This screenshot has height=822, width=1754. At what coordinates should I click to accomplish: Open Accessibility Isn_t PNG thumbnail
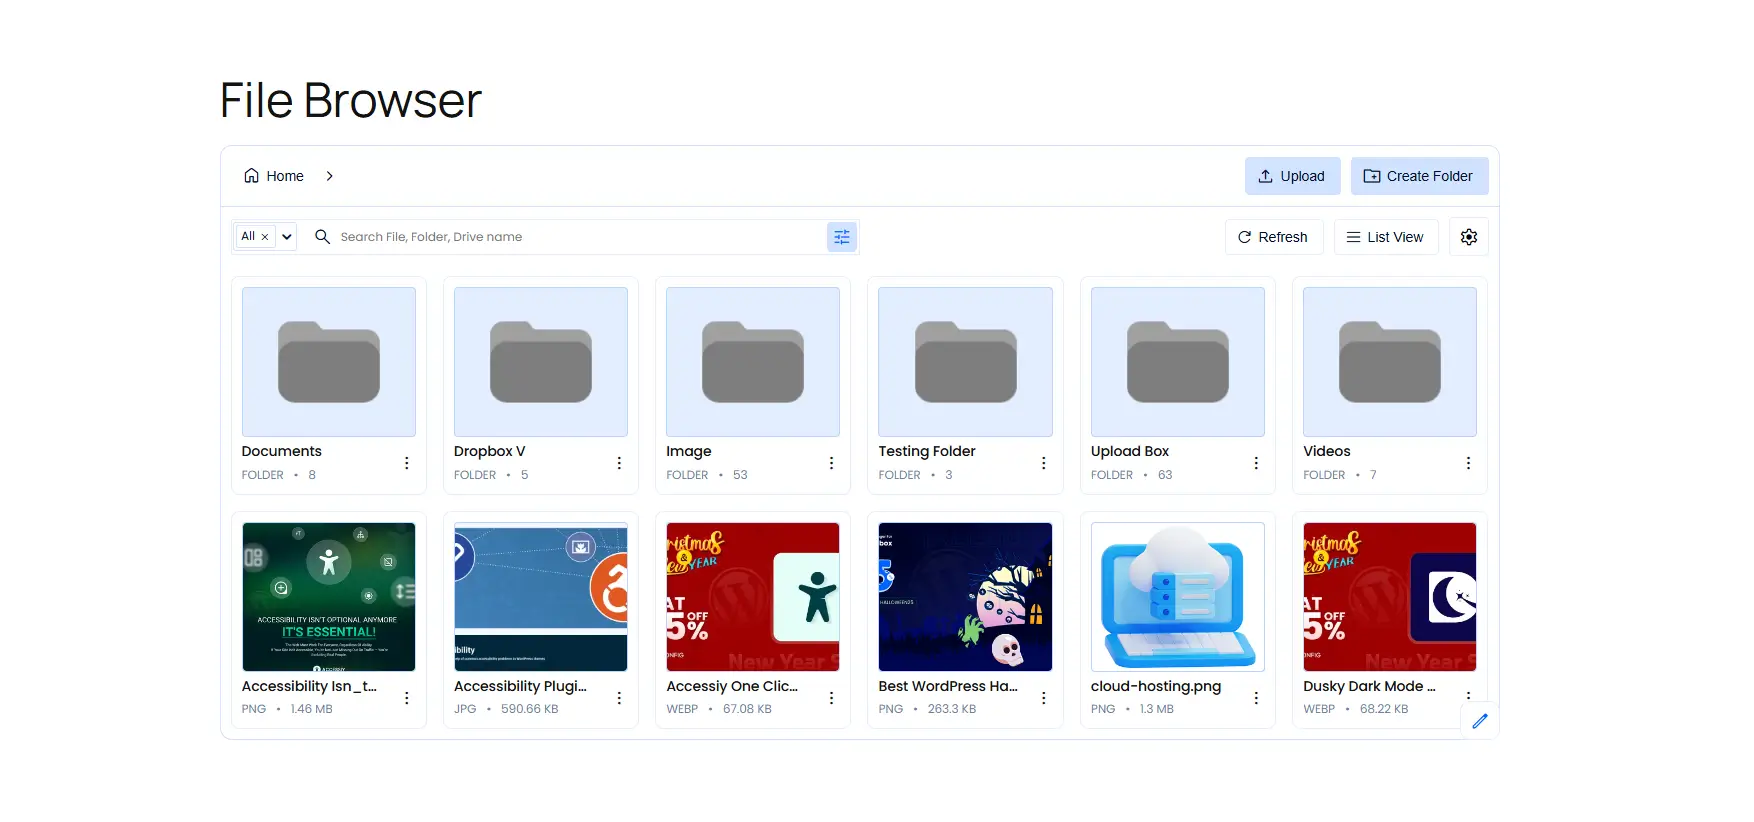click(x=329, y=597)
